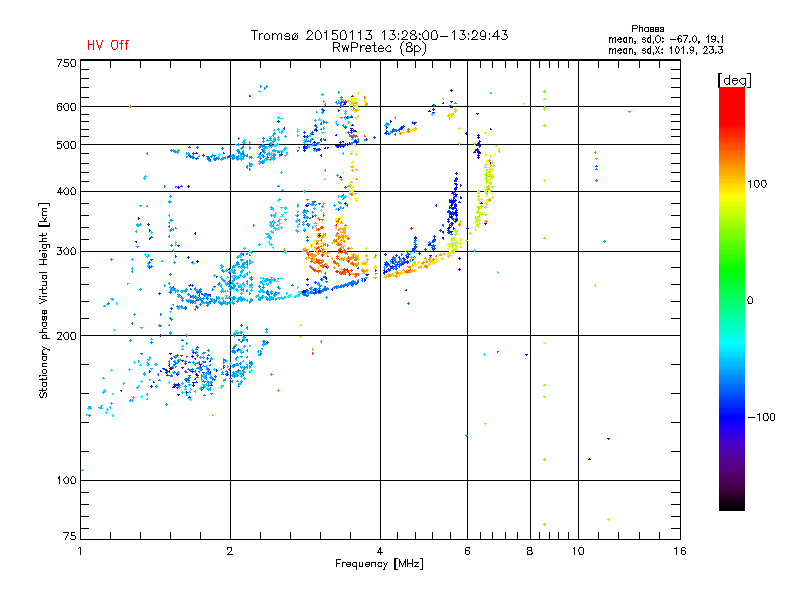The width and height of the screenshot is (800, 600).
Task: Click the 'Frequency [MHz]' axis title
Action: point(379,564)
